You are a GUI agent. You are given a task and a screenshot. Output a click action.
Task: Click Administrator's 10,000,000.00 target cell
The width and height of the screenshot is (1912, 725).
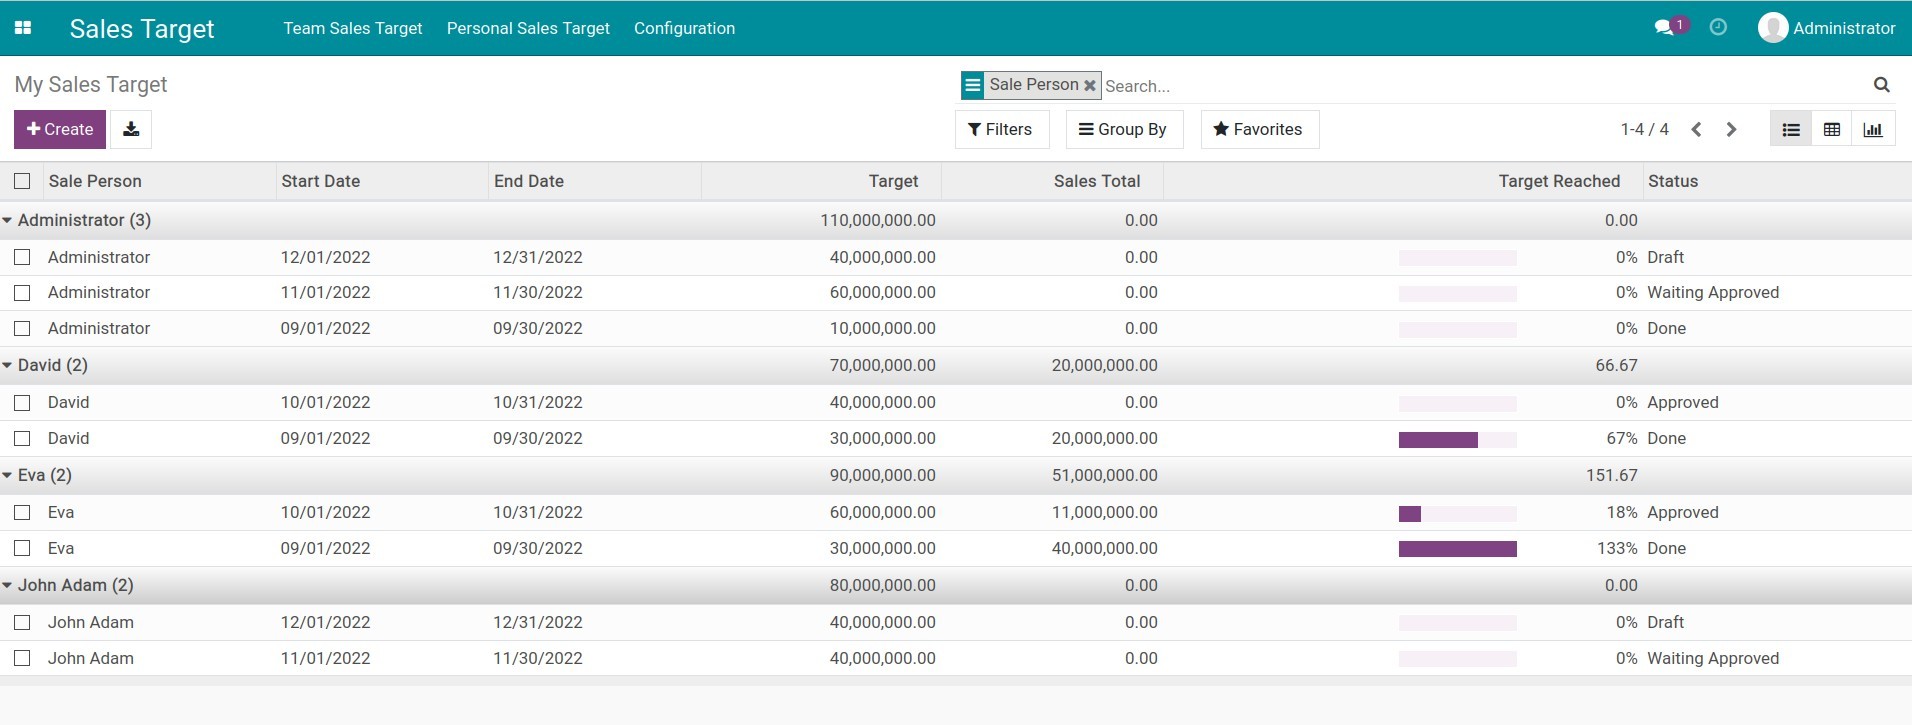click(882, 328)
